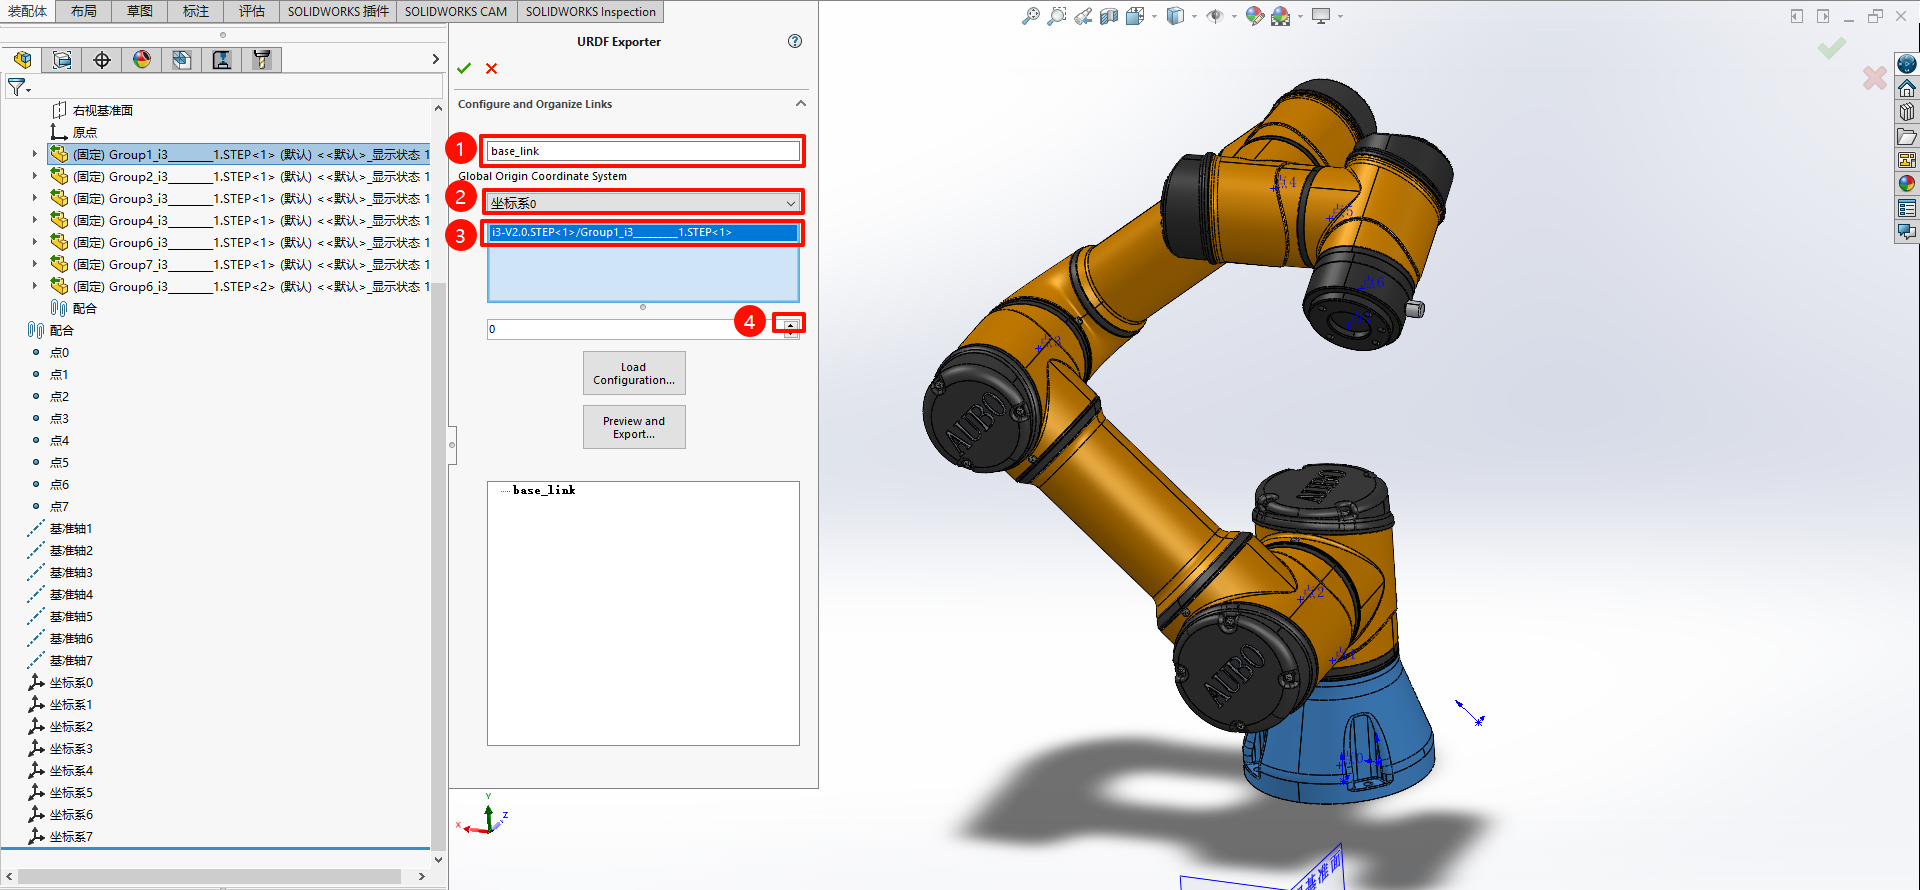The image size is (1920, 890).
Task: Open the SOLIDWORKS CAM ribbon tab
Action: [456, 12]
